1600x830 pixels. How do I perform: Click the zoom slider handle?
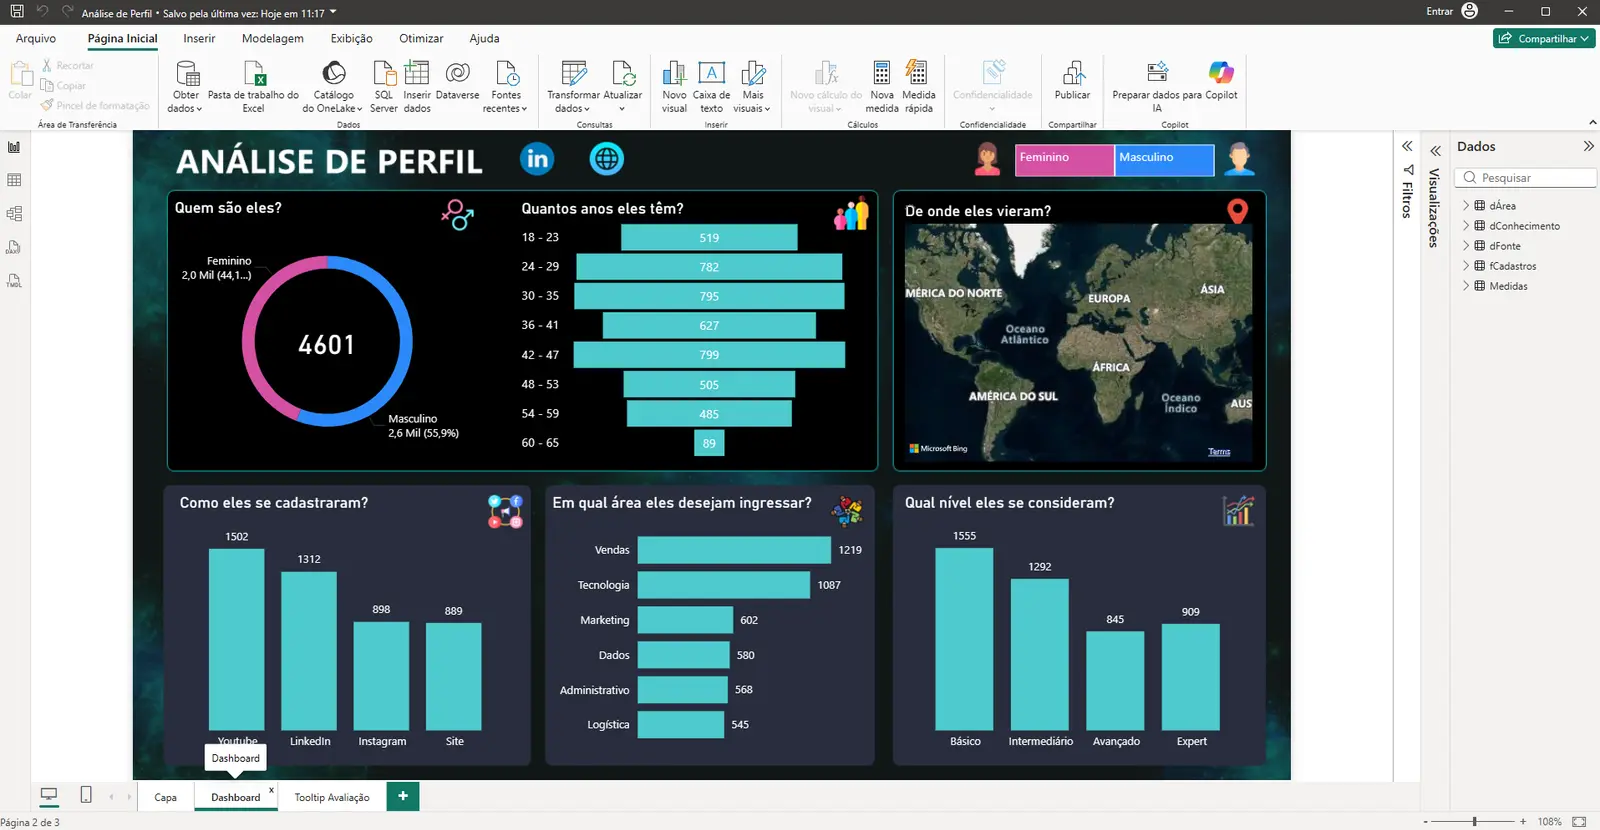(x=1474, y=821)
